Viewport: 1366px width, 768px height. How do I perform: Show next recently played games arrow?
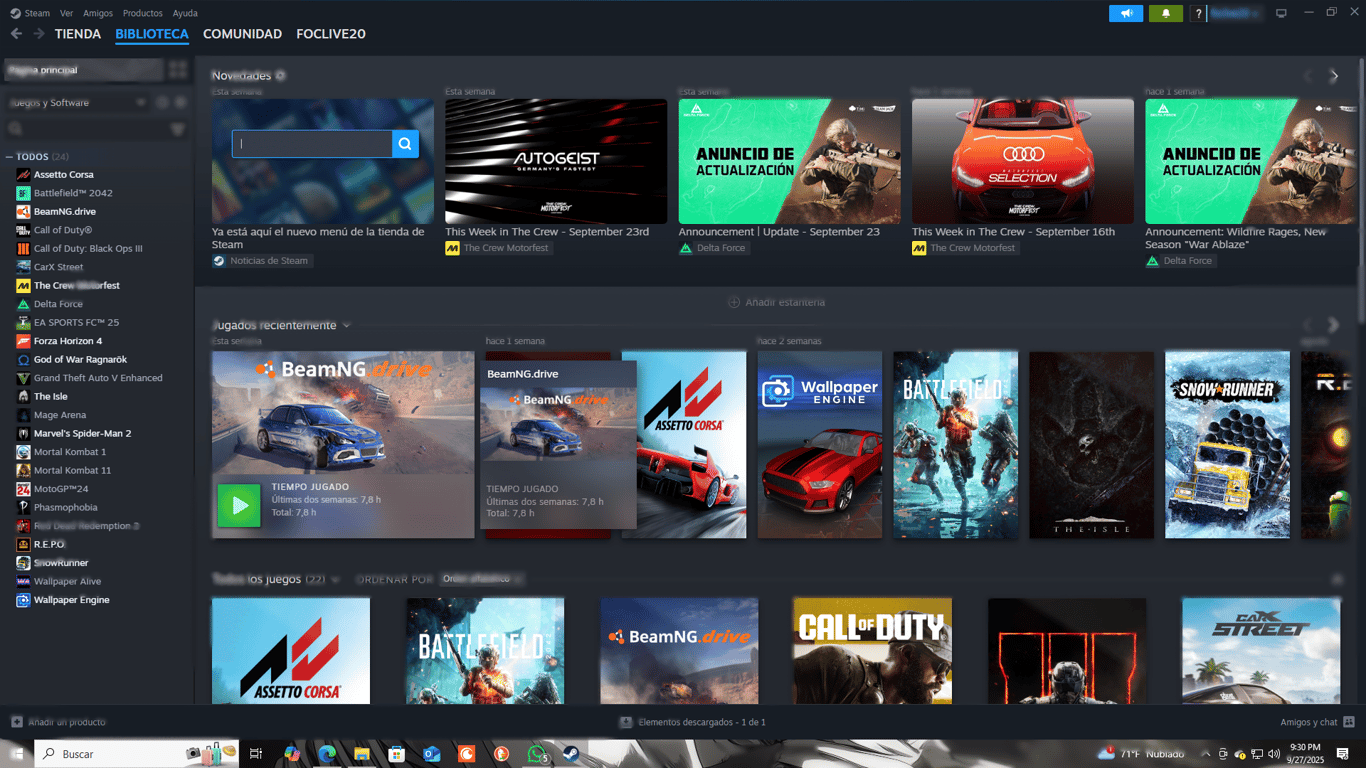coord(1334,325)
